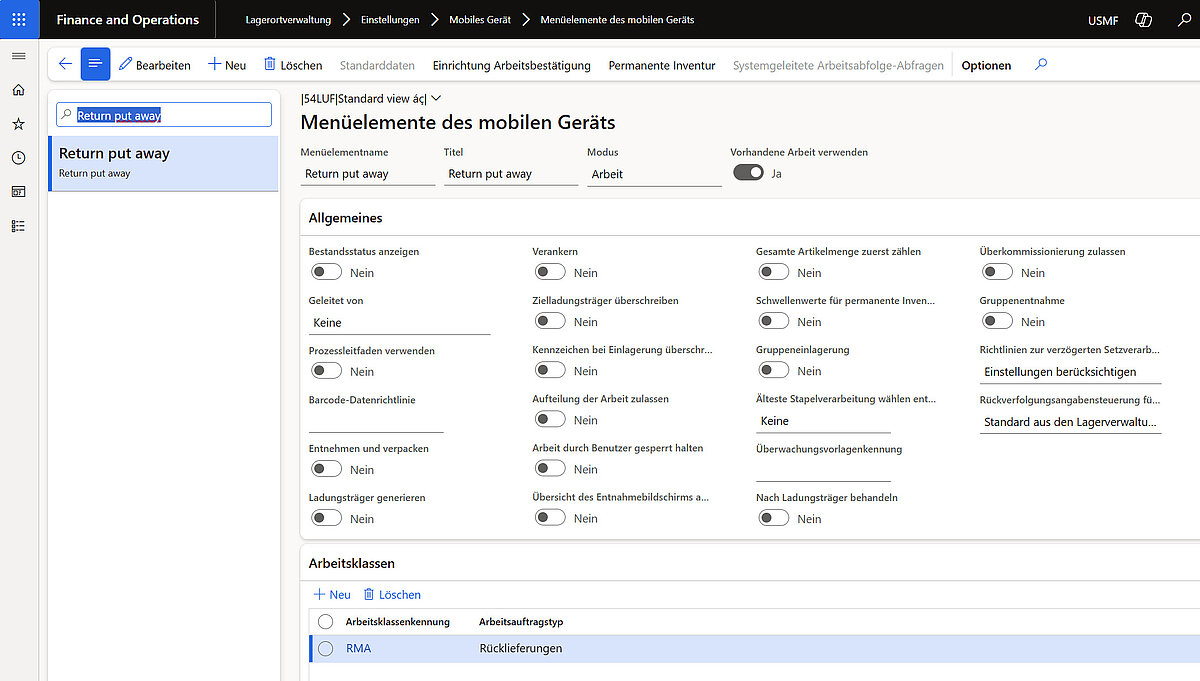Image resolution: width=1200 pixels, height=681 pixels.
Task: Open search with the magnifier icon
Action: tap(1184, 19)
